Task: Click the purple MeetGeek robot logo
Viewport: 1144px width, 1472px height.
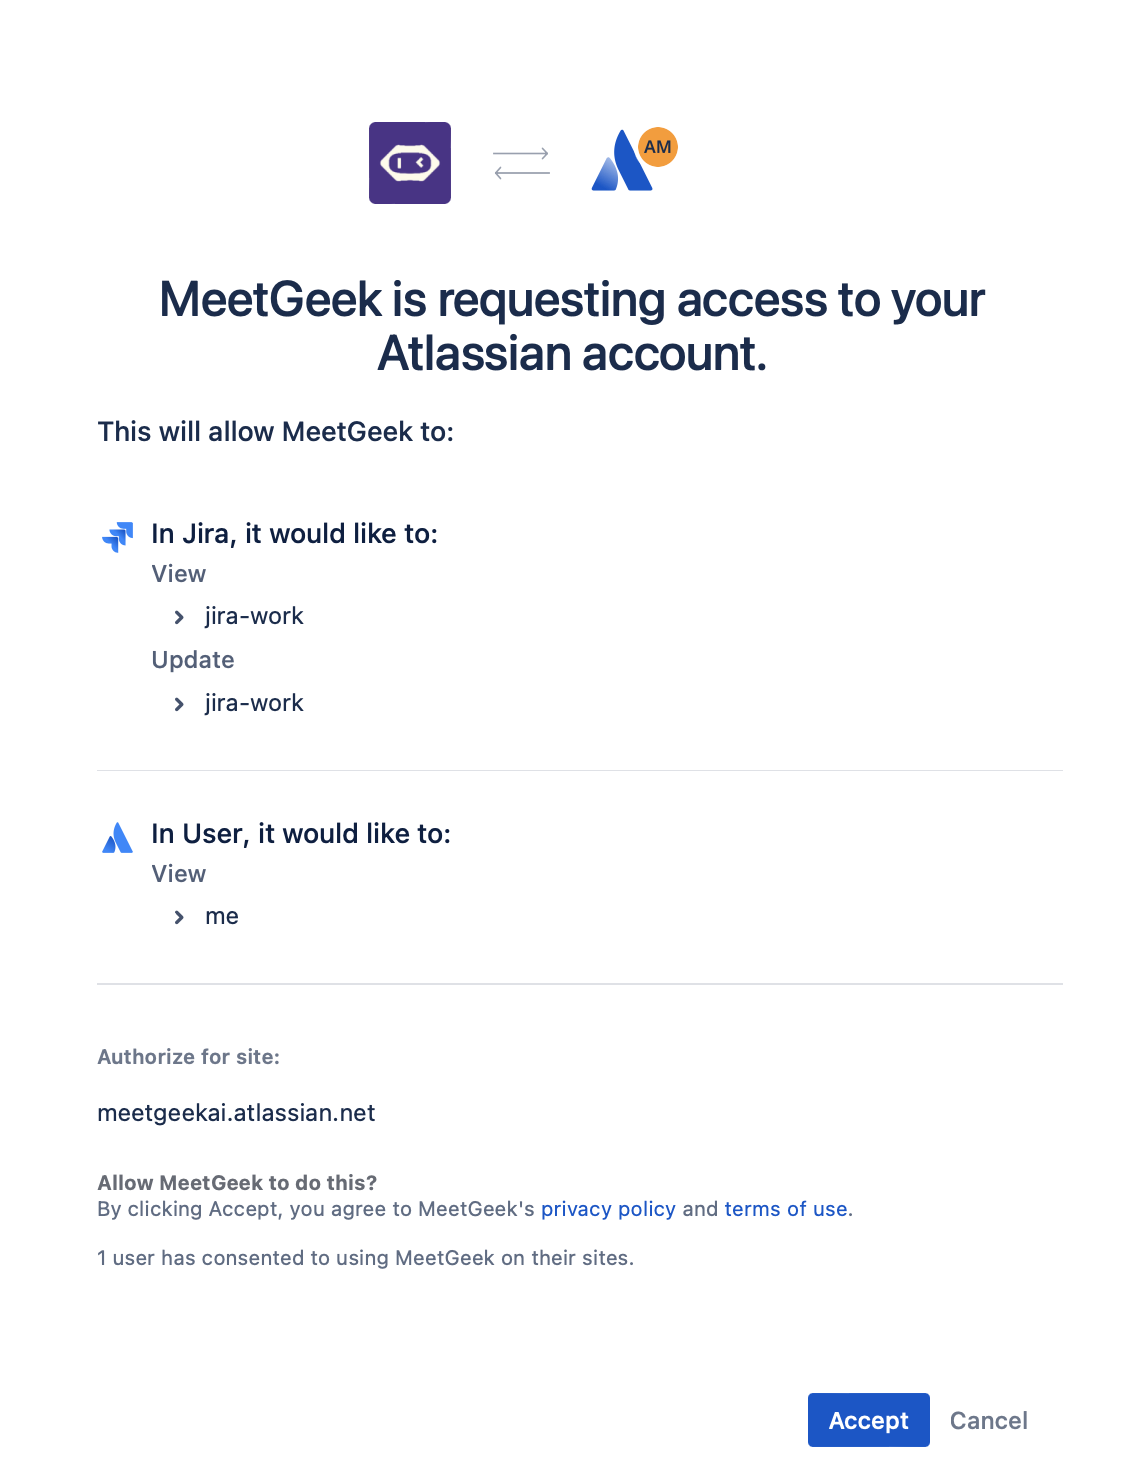Action: click(410, 163)
